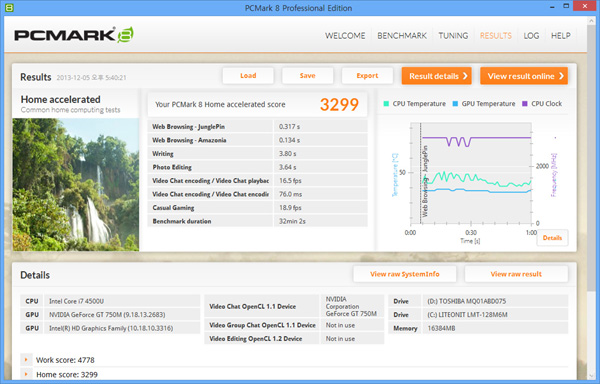Open the Welcome tab
This screenshot has width=600, height=384.
pyautogui.click(x=345, y=36)
